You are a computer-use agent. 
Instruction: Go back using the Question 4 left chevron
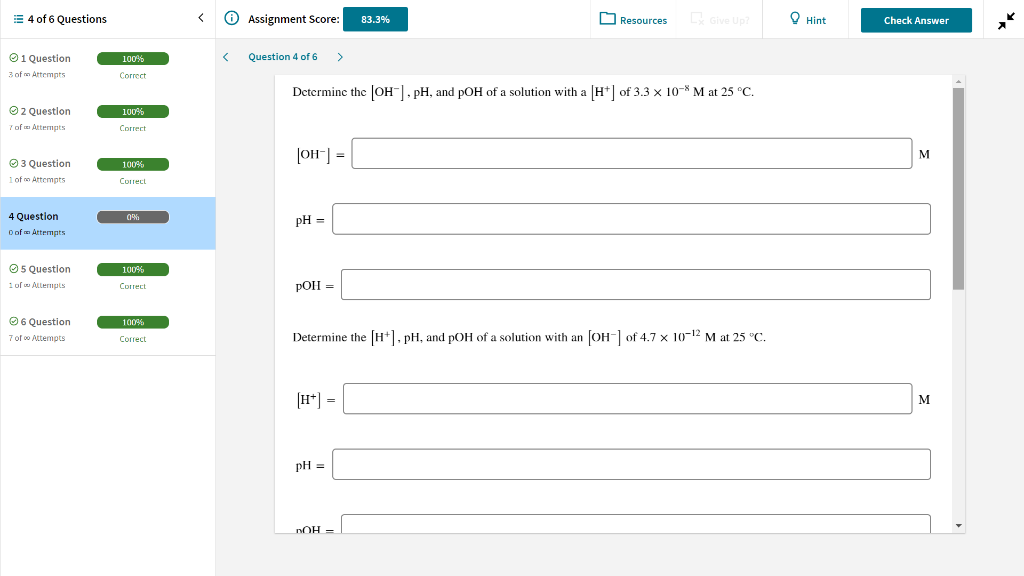point(224,57)
